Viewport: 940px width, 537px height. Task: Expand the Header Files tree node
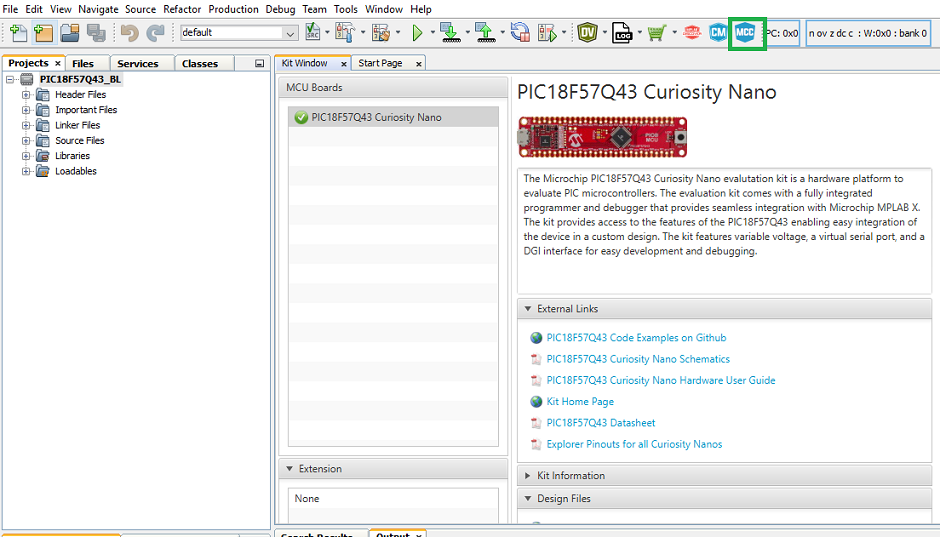(26, 95)
